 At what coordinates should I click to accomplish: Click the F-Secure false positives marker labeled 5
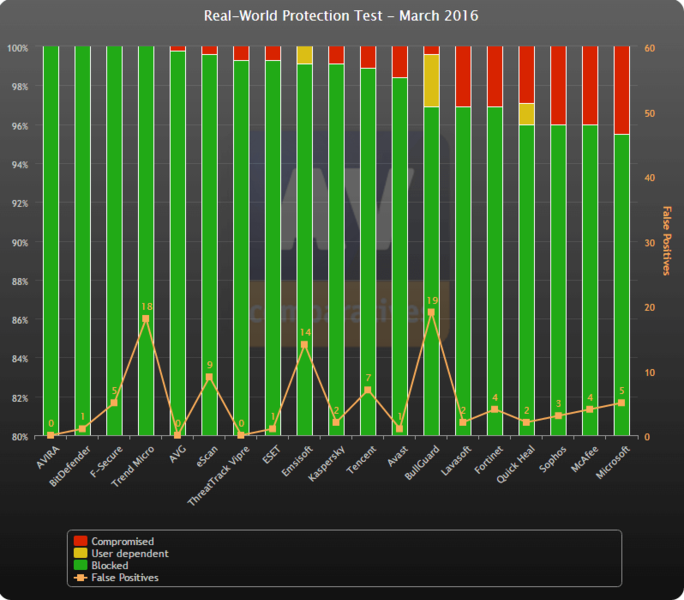(x=114, y=403)
